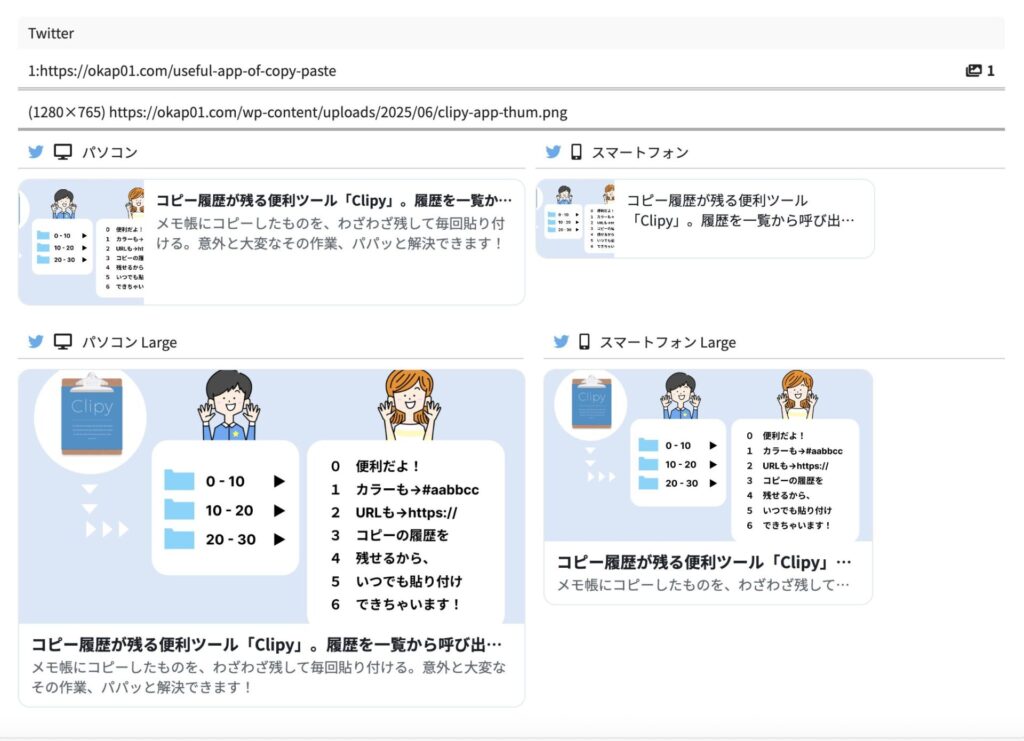The width and height of the screenshot is (1024, 741).
Task: Click the image count icon beside number 1
Action: [973, 71]
